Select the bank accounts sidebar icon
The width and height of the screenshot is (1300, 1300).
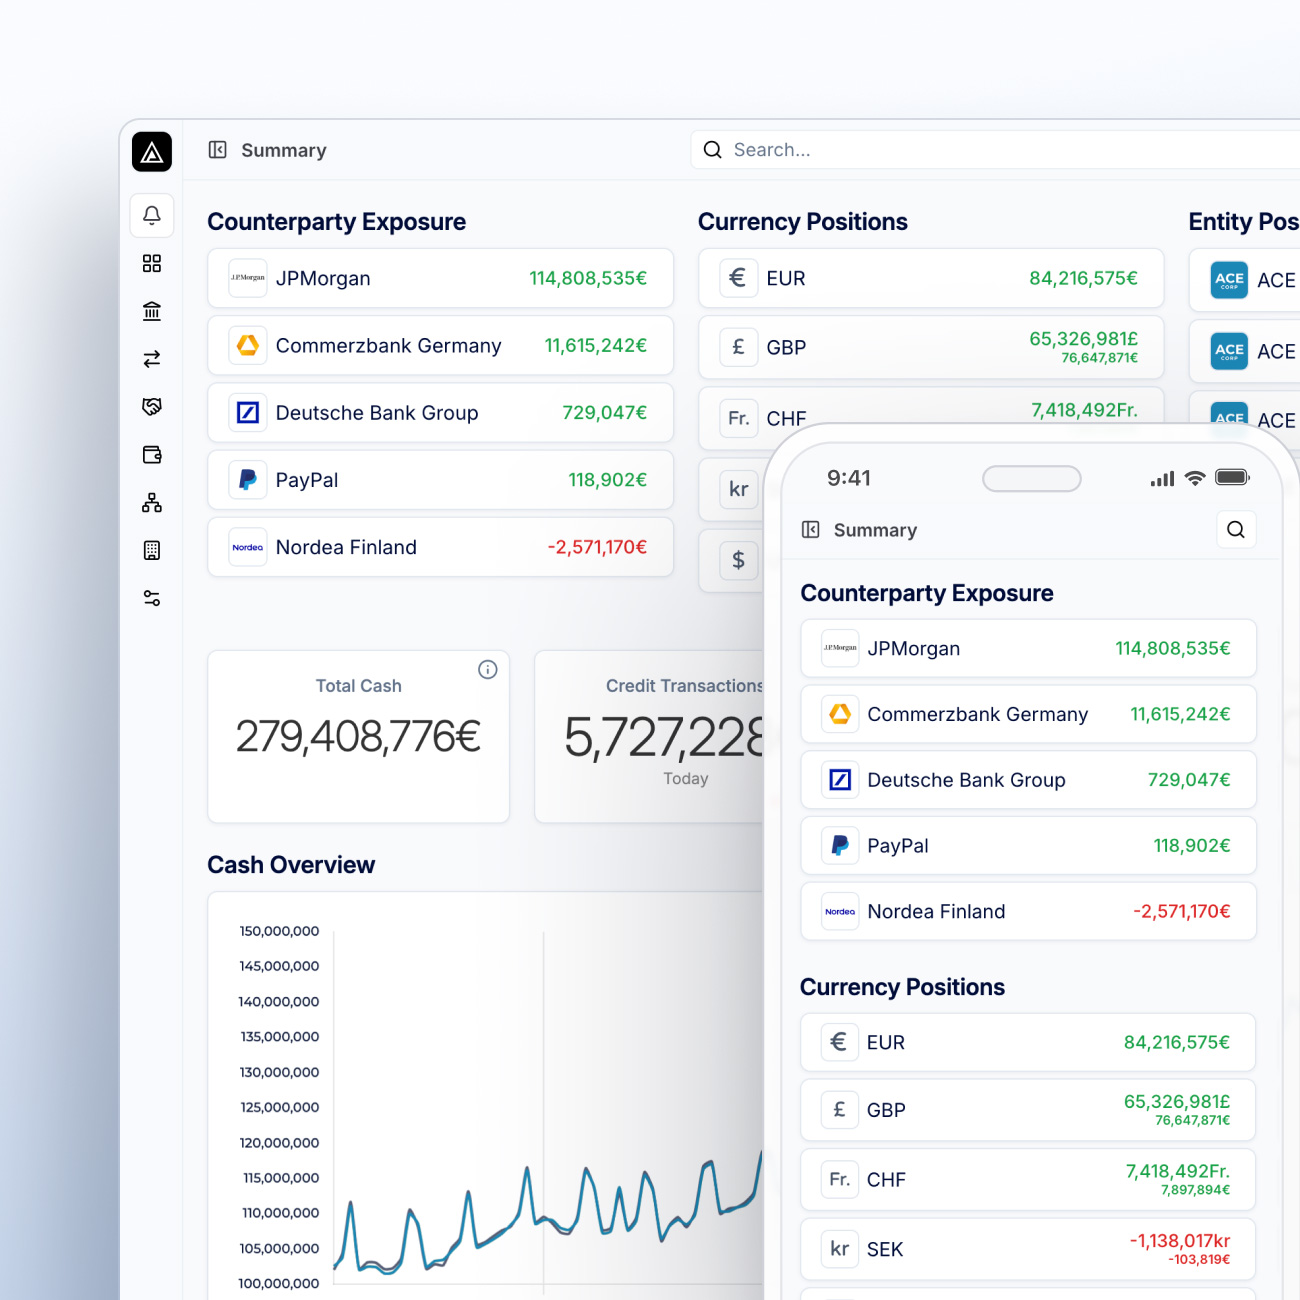[152, 311]
